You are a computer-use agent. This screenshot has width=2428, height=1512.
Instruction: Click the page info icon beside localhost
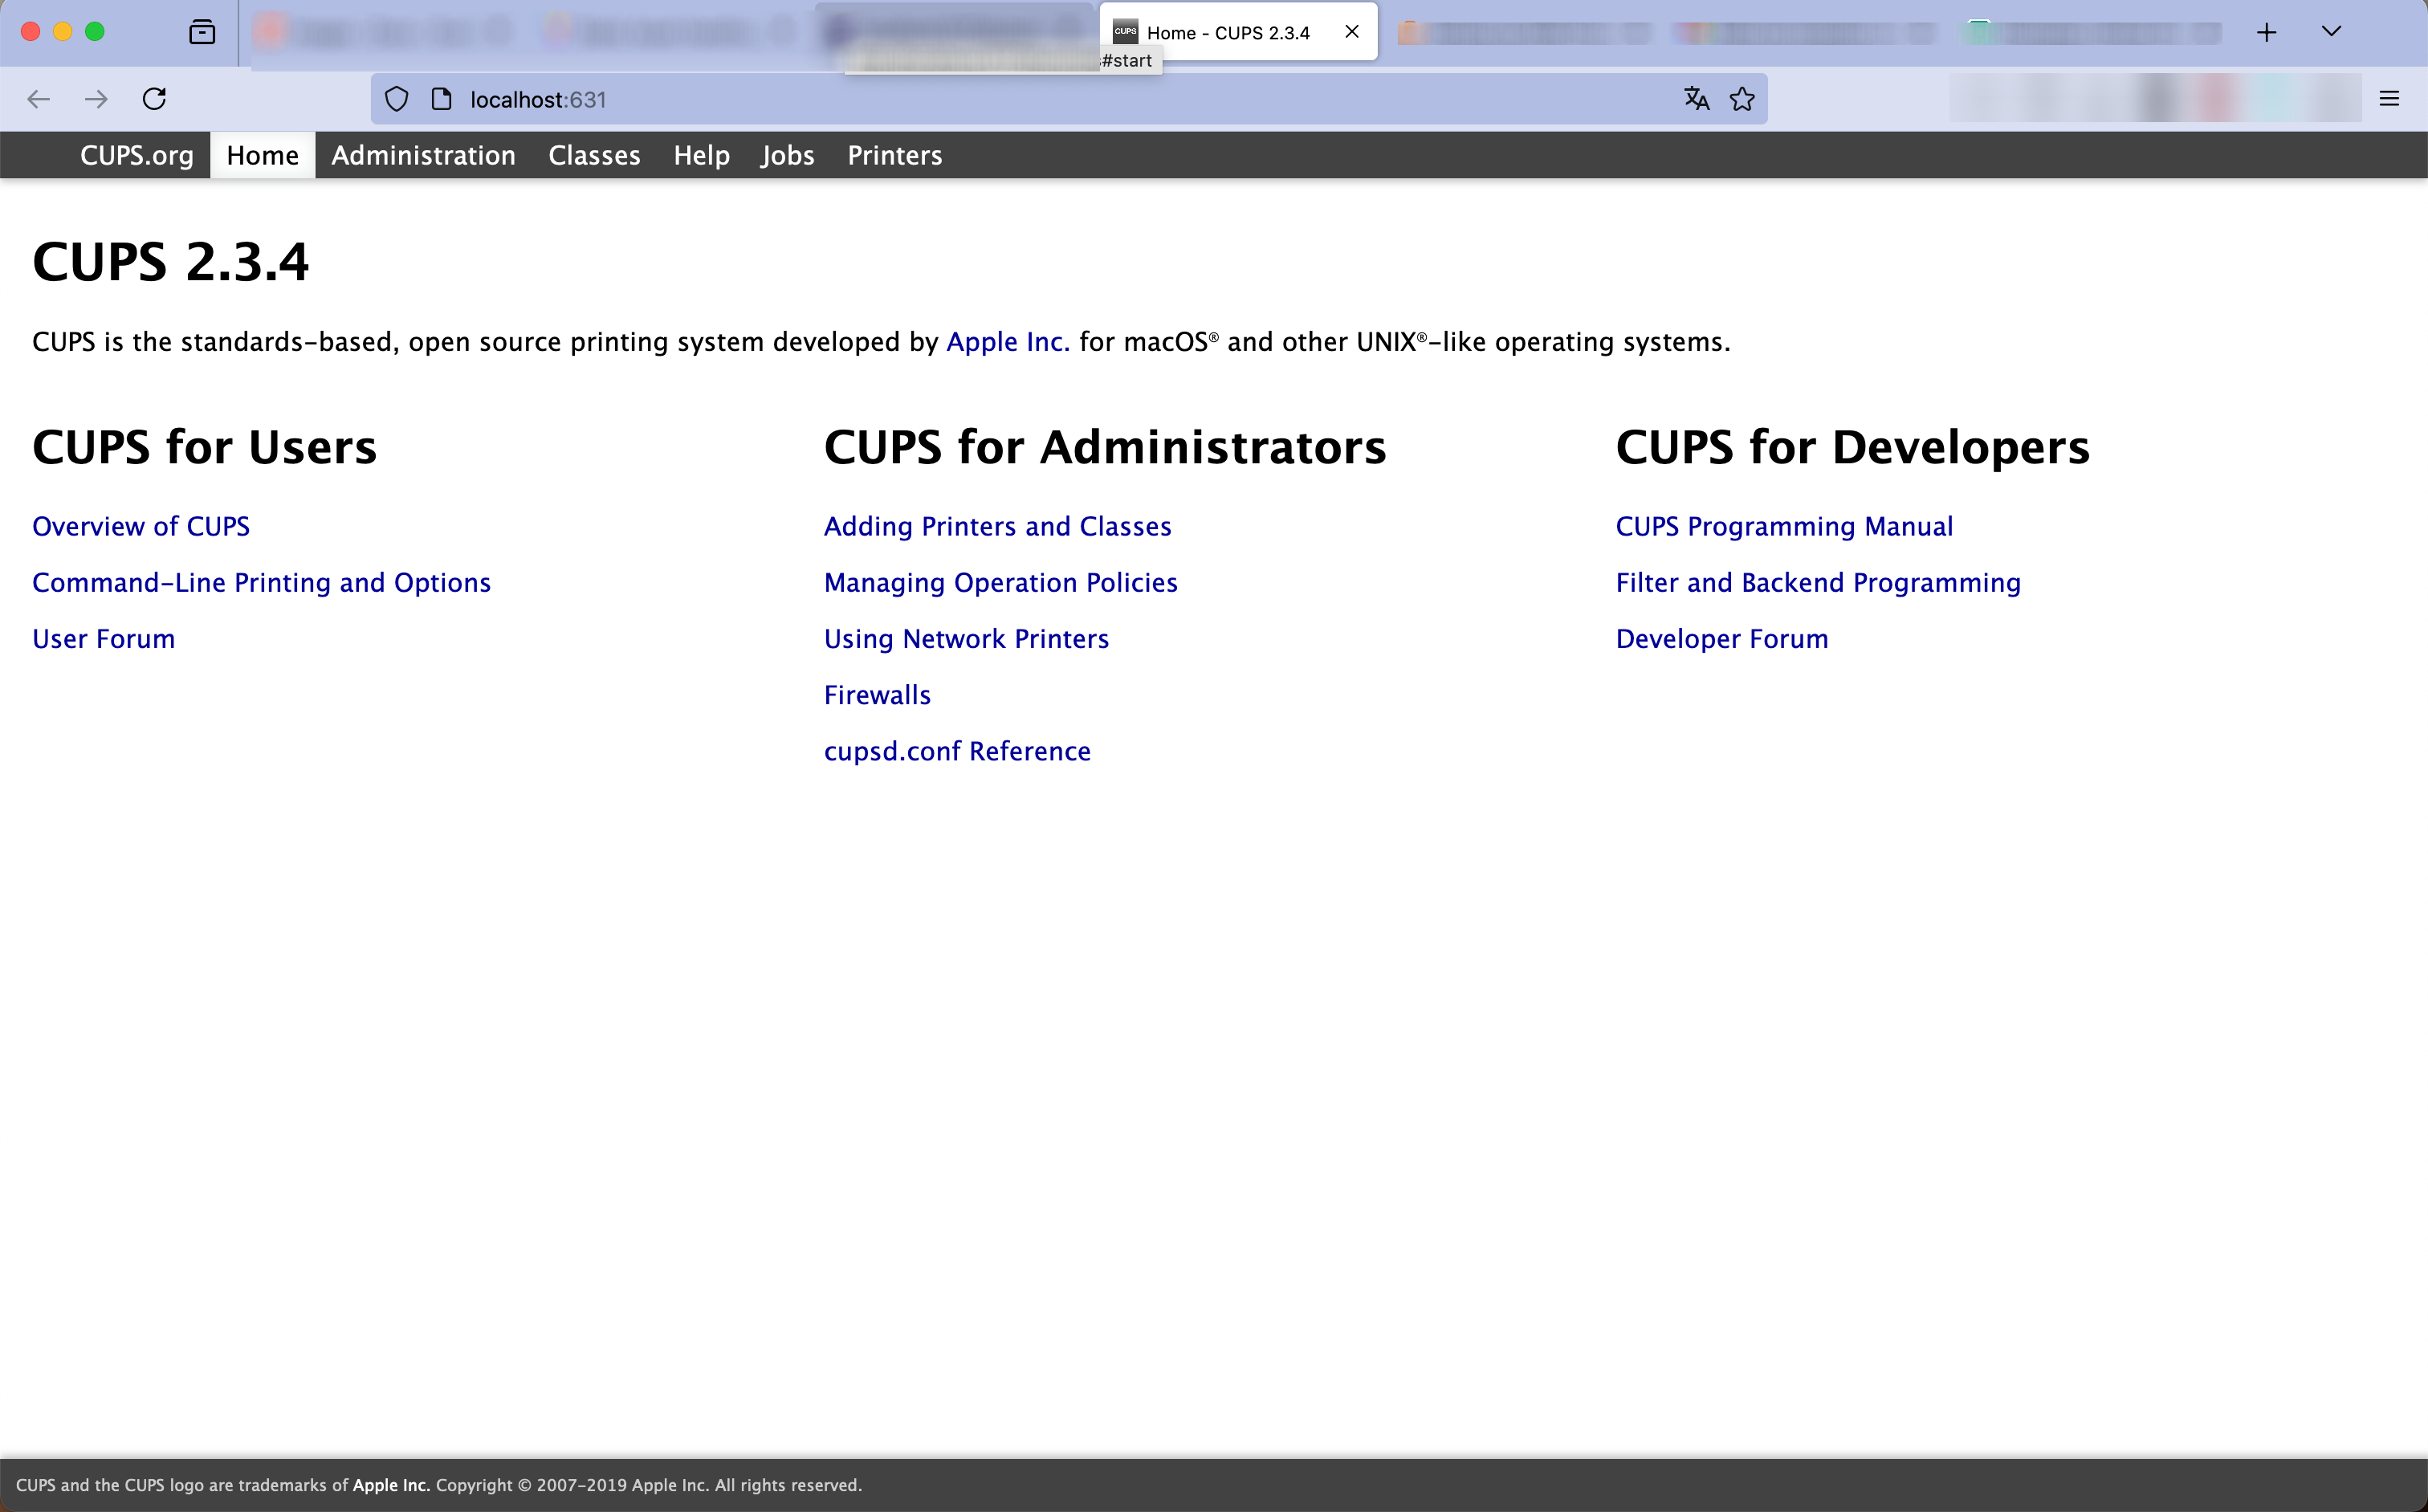tap(441, 99)
